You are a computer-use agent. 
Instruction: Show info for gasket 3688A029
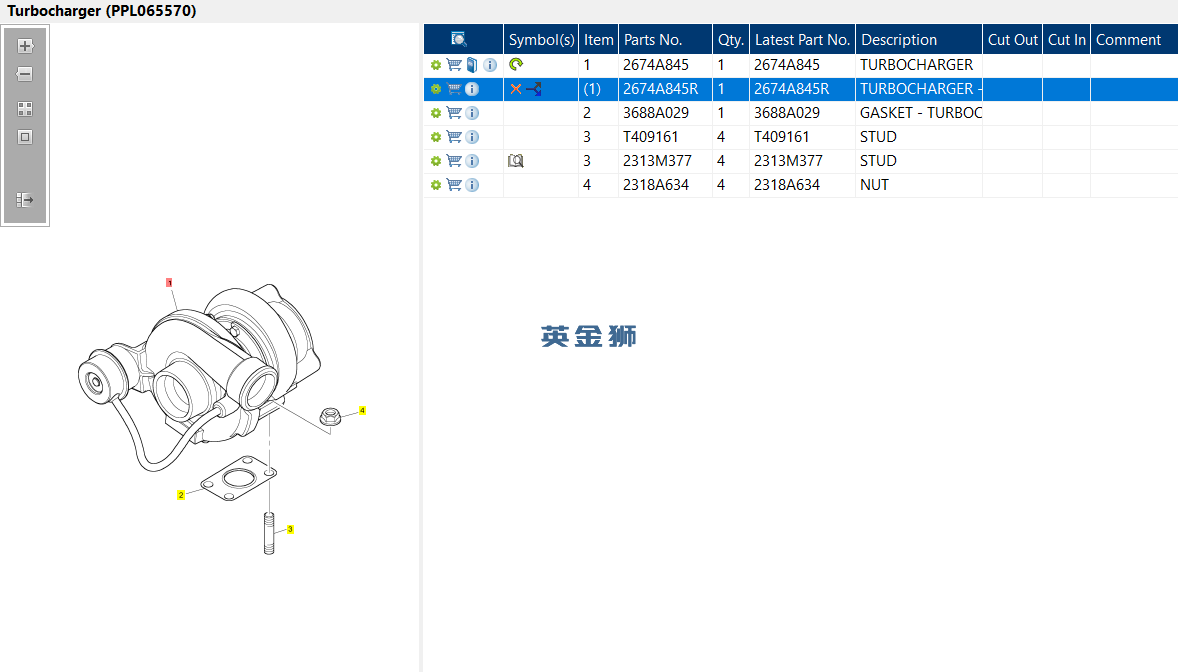(x=472, y=114)
